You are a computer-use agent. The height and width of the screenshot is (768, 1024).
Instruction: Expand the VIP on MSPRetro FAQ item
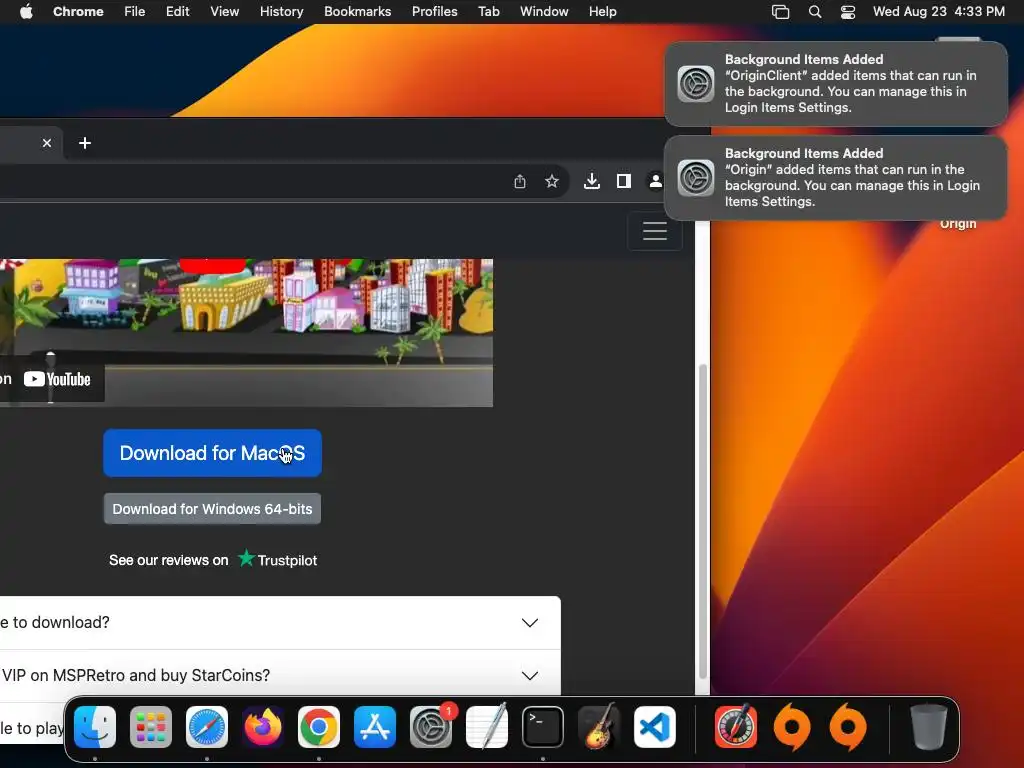pos(278,675)
